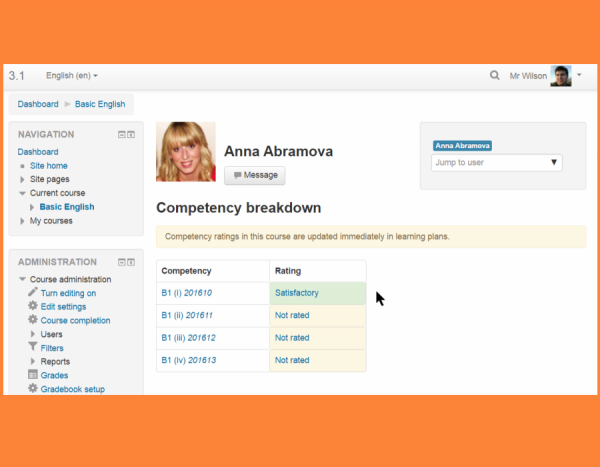Open the Jump to user dropdown
The height and width of the screenshot is (467, 600).
point(496,162)
